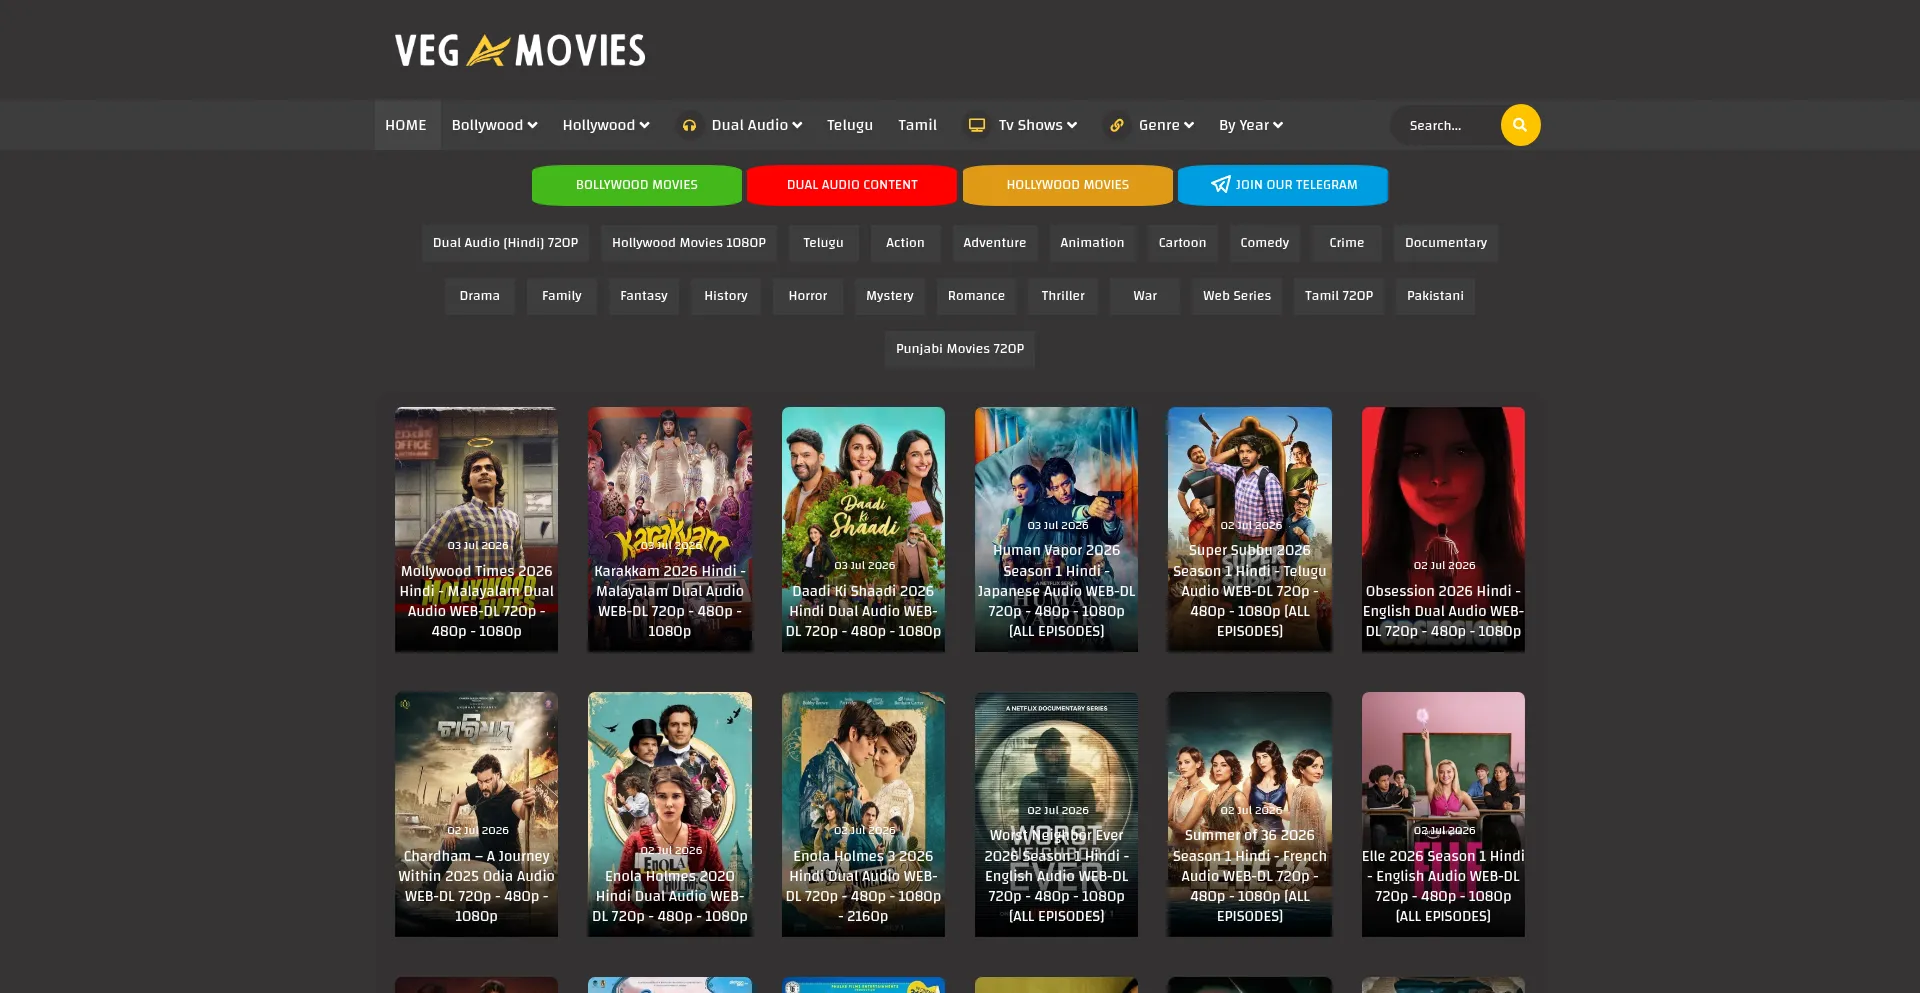Click the green BOLLYWOOD MOVIES button

click(637, 185)
